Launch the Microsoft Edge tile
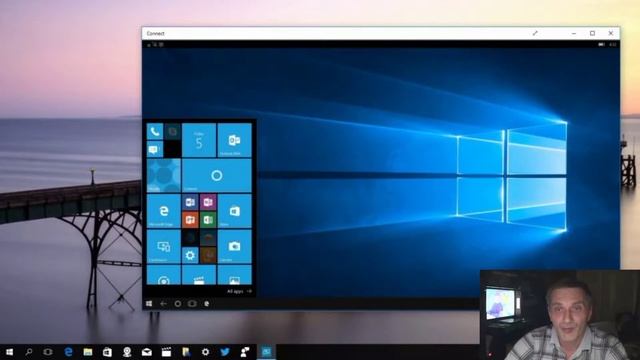This screenshot has height=360, width=640. pyautogui.click(x=164, y=211)
